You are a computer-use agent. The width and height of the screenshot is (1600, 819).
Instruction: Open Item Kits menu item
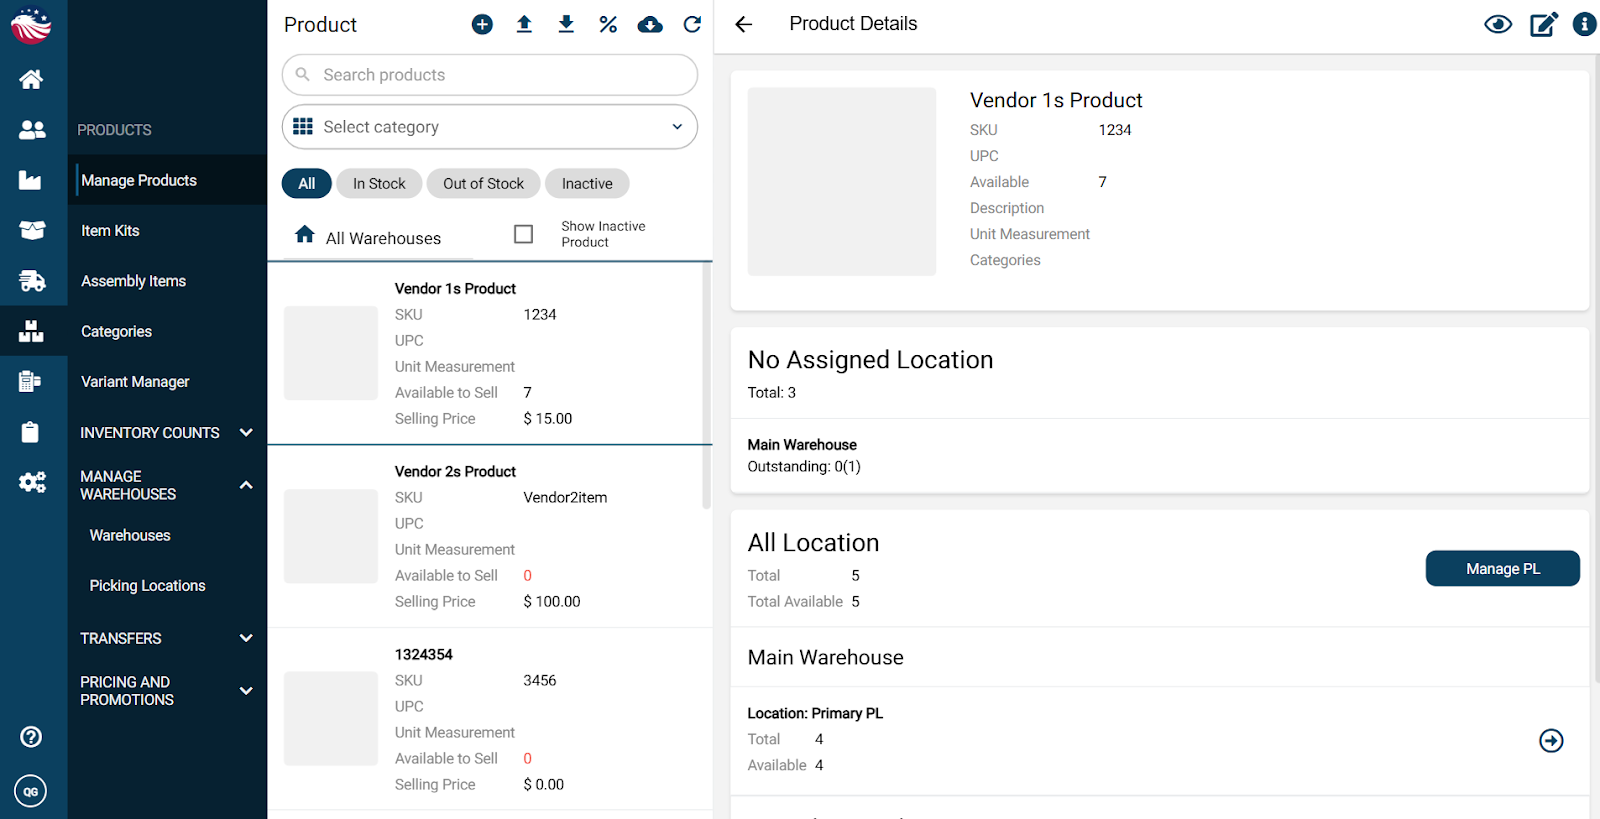(x=110, y=231)
